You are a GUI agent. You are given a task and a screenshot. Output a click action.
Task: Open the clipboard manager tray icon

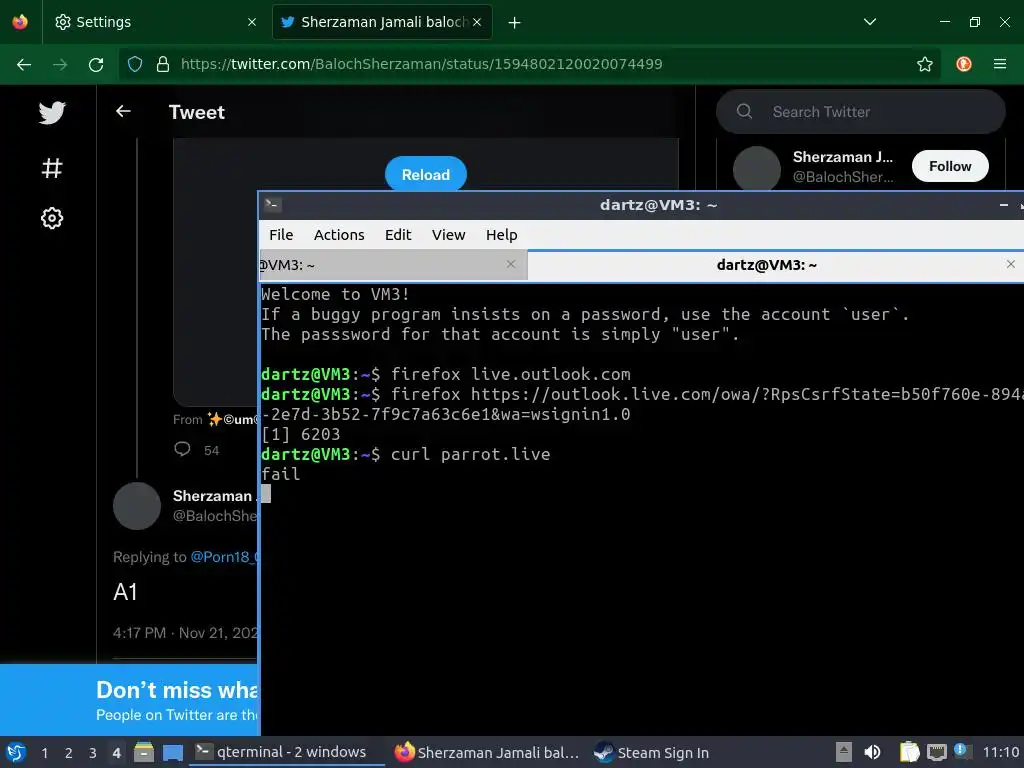click(x=909, y=752)
